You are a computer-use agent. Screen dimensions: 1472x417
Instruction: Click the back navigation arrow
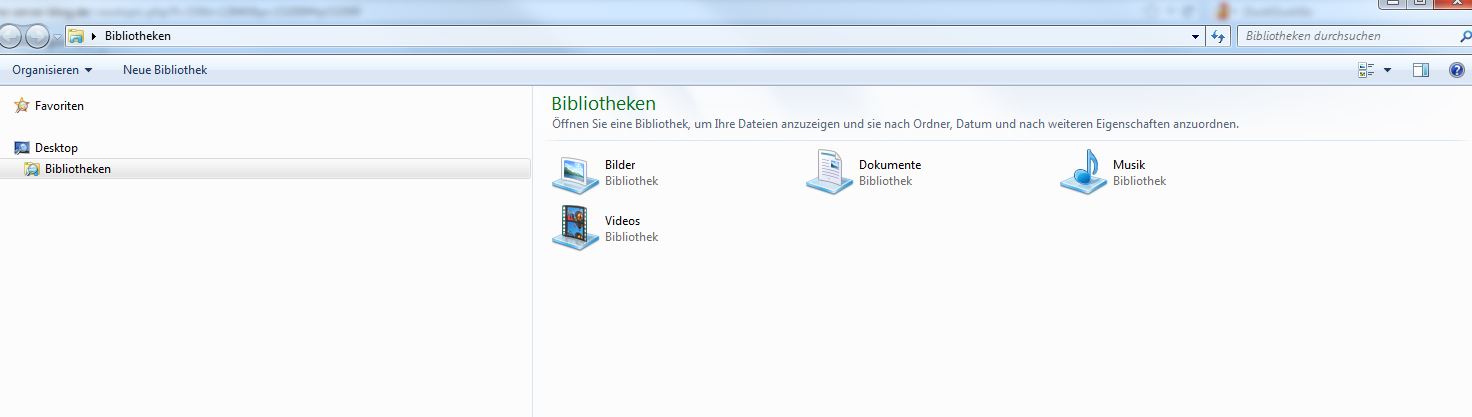[11, 36]
